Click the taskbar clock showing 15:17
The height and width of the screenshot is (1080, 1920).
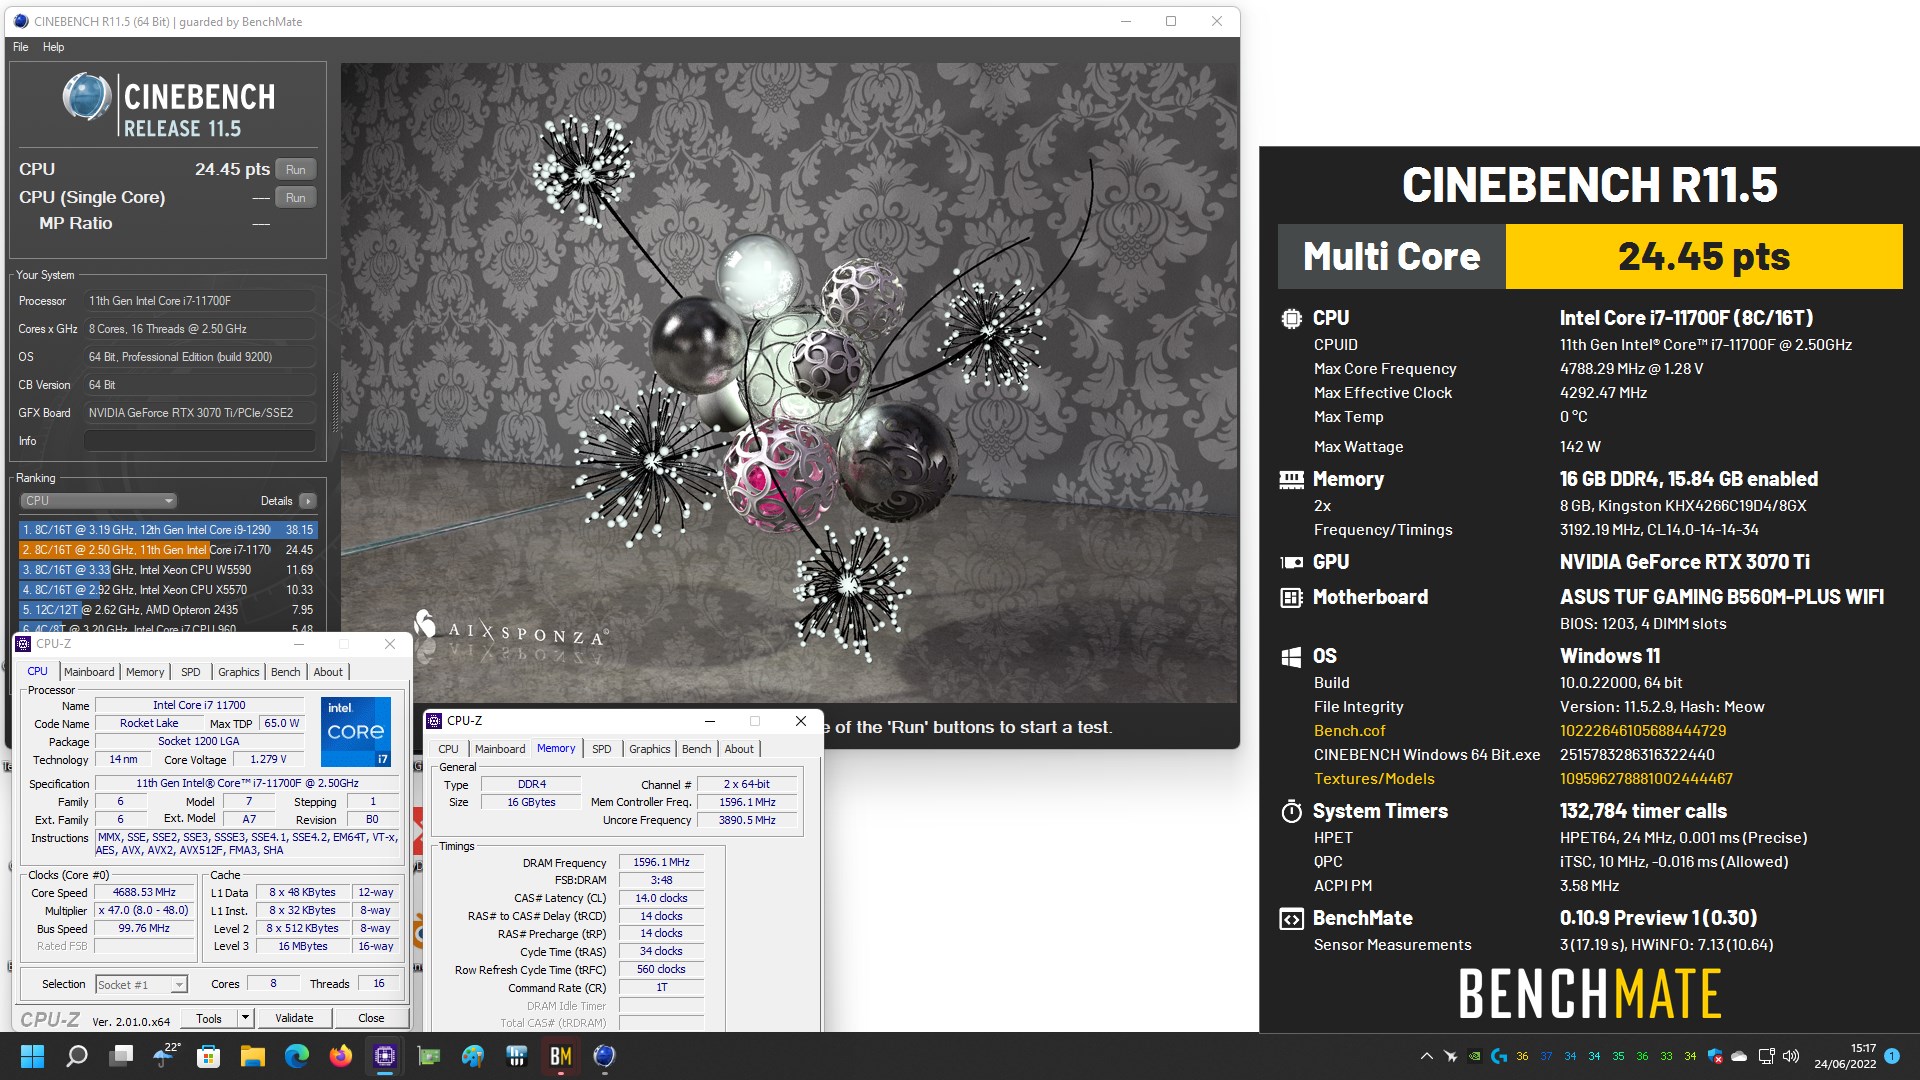[1845, 1056]
